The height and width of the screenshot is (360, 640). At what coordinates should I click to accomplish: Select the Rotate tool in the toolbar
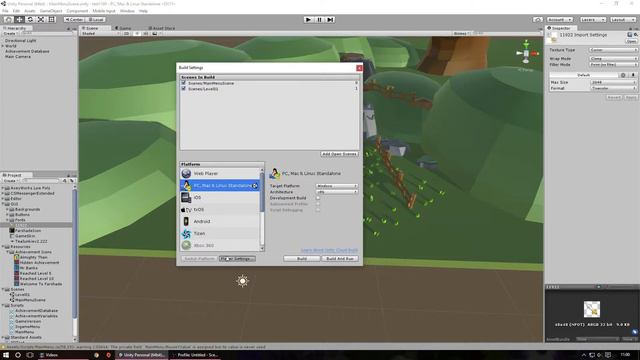point(30,19)
